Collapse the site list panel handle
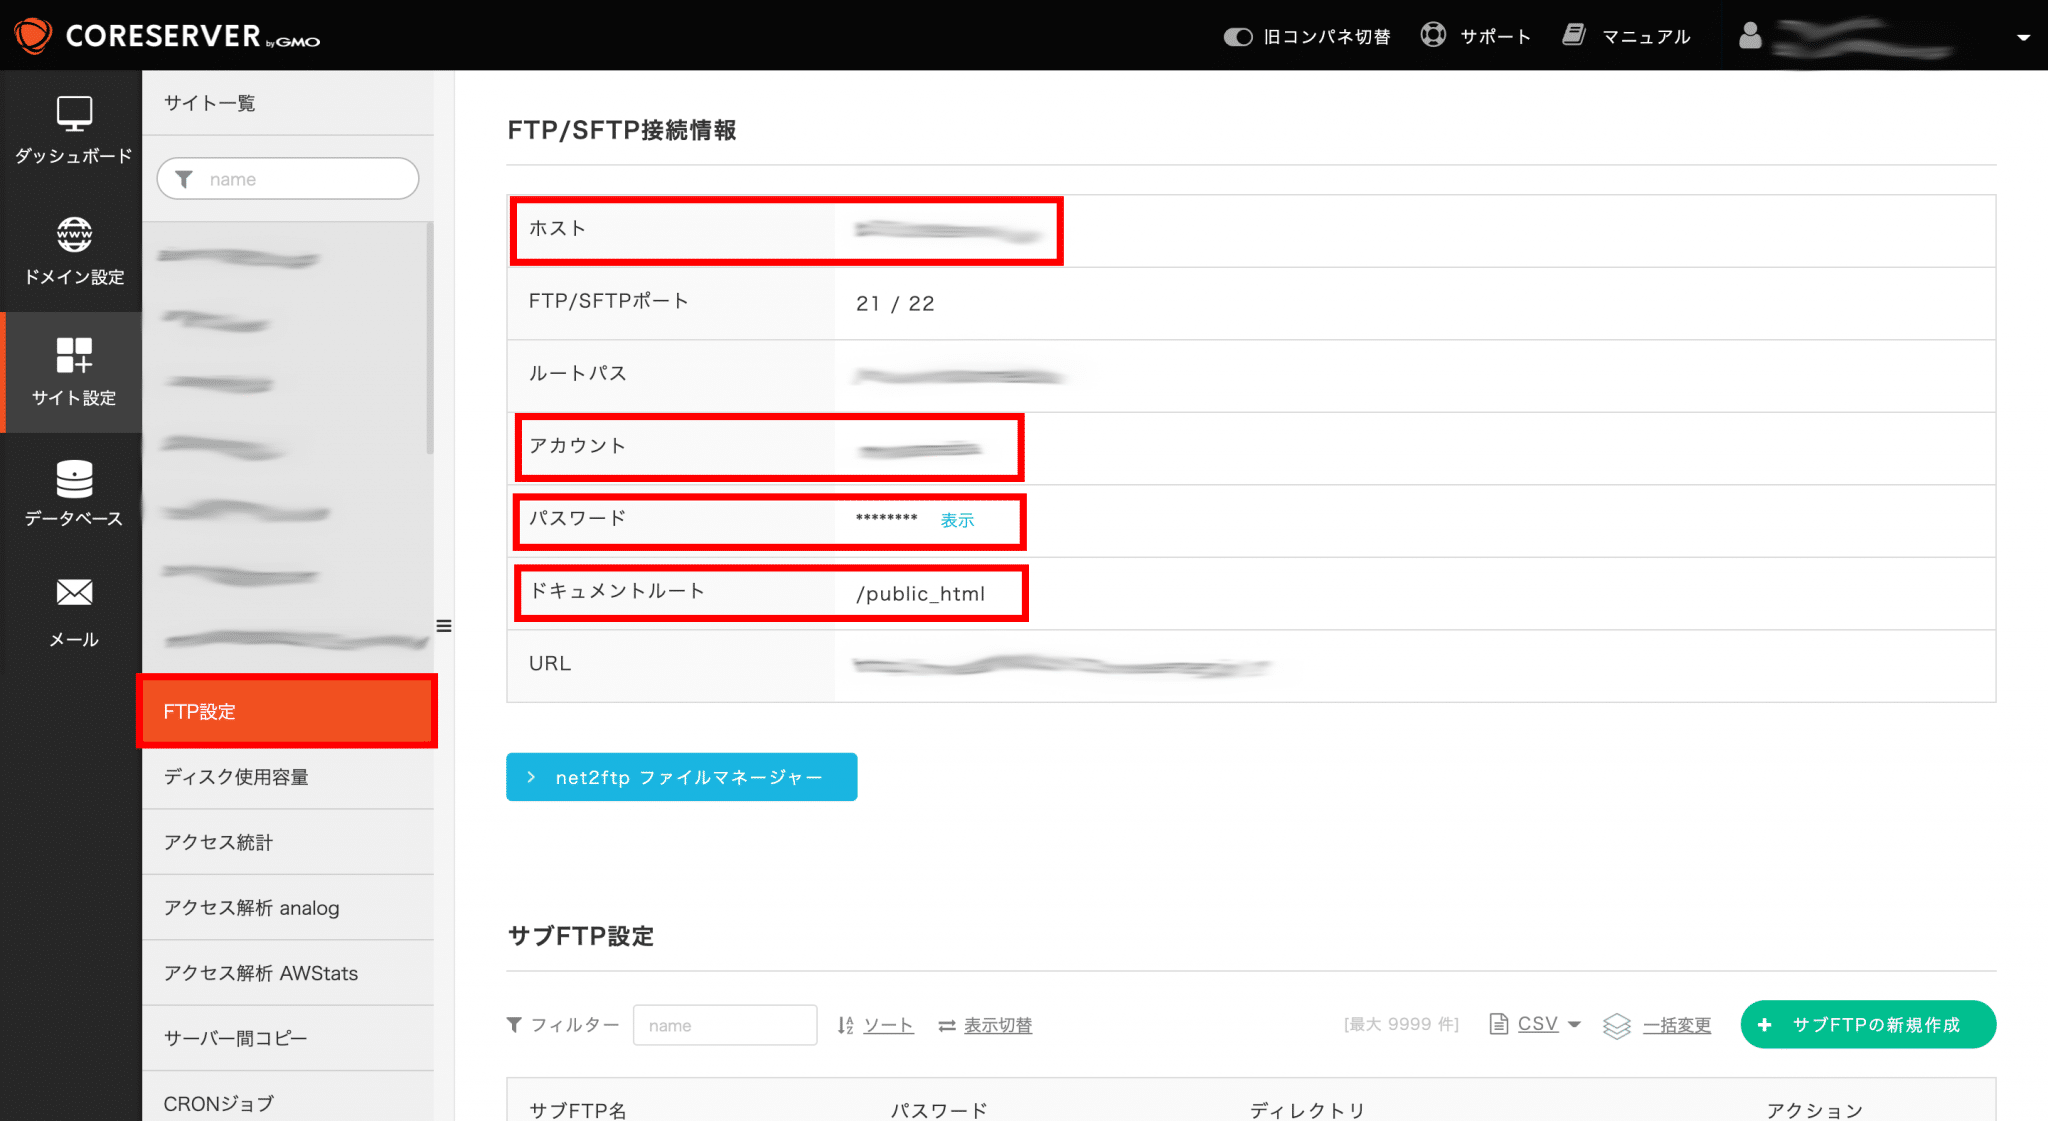The image size is (2048, 1121). pos(444,625)
